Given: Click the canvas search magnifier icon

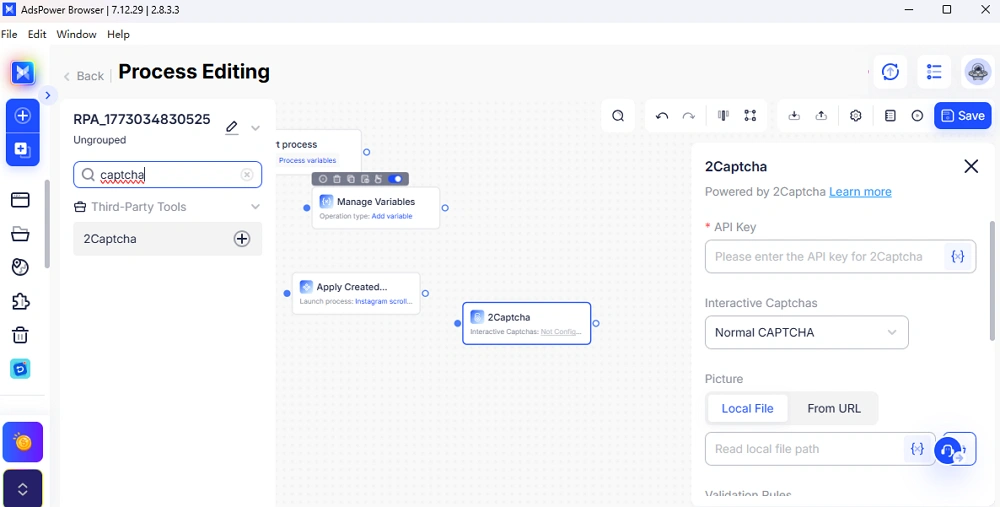Looking at the screenshot, I should coord(618,116).
